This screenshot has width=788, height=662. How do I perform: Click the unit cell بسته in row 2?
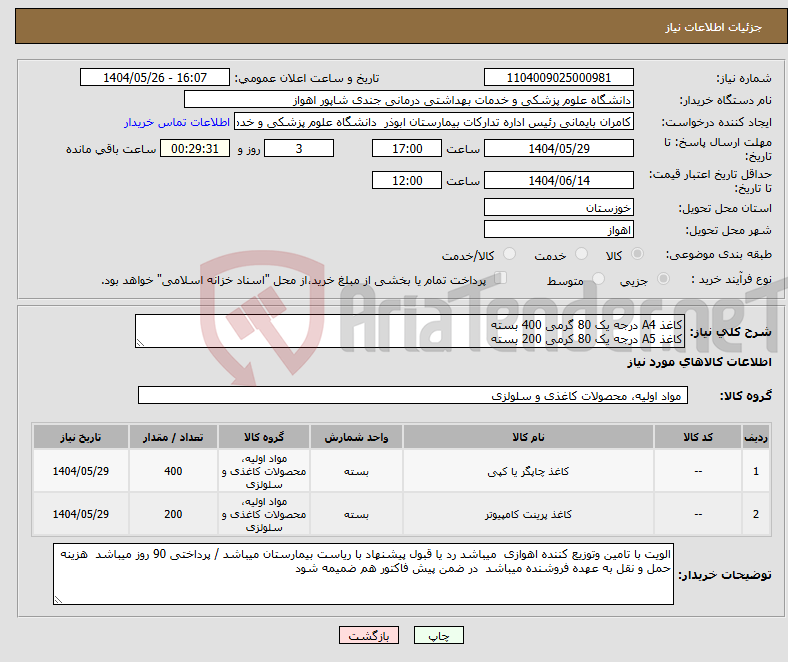click(x=356, y=514)
